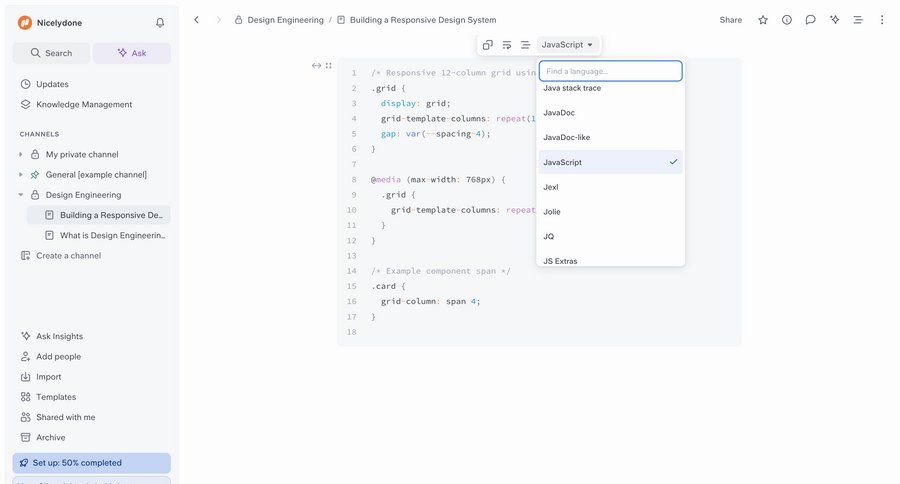This screenshot has height=484, width=900.
Task: Expand the General example channel
Action: pos(21,175)
